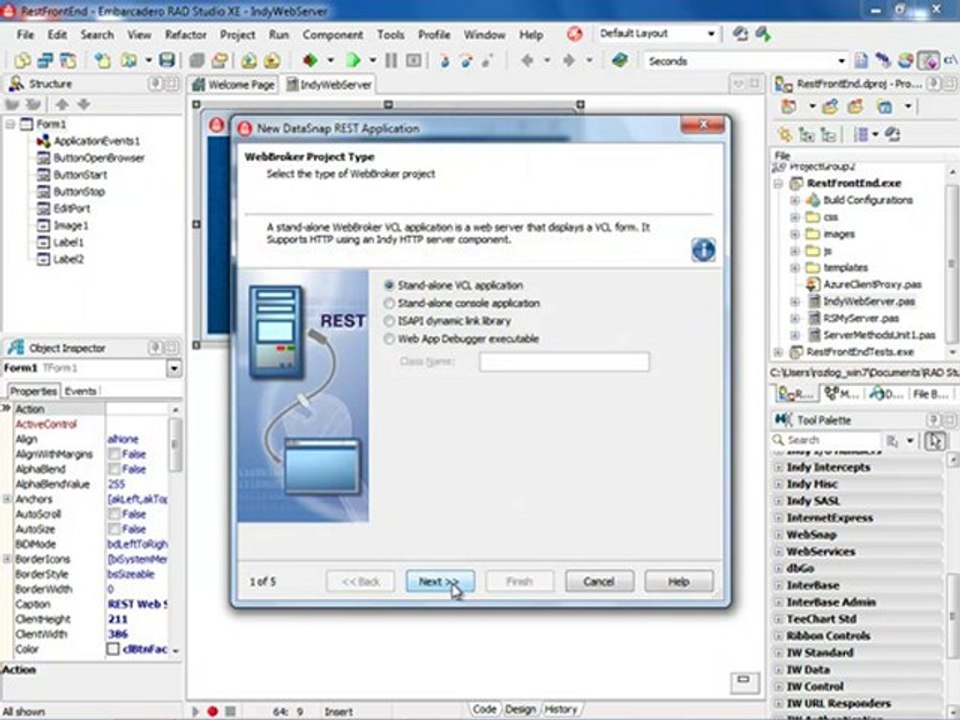Select Web App Debugger executable option
The height and width of the screenshot is (720, 960).
point(389,339)
